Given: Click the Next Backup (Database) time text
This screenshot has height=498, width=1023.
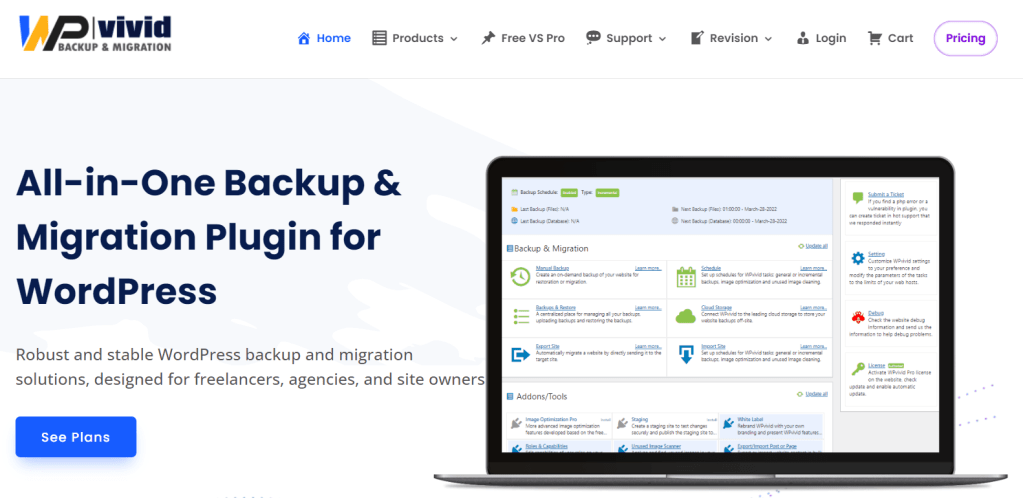Looking at the screenshot, I should click(x=734, y=221).
